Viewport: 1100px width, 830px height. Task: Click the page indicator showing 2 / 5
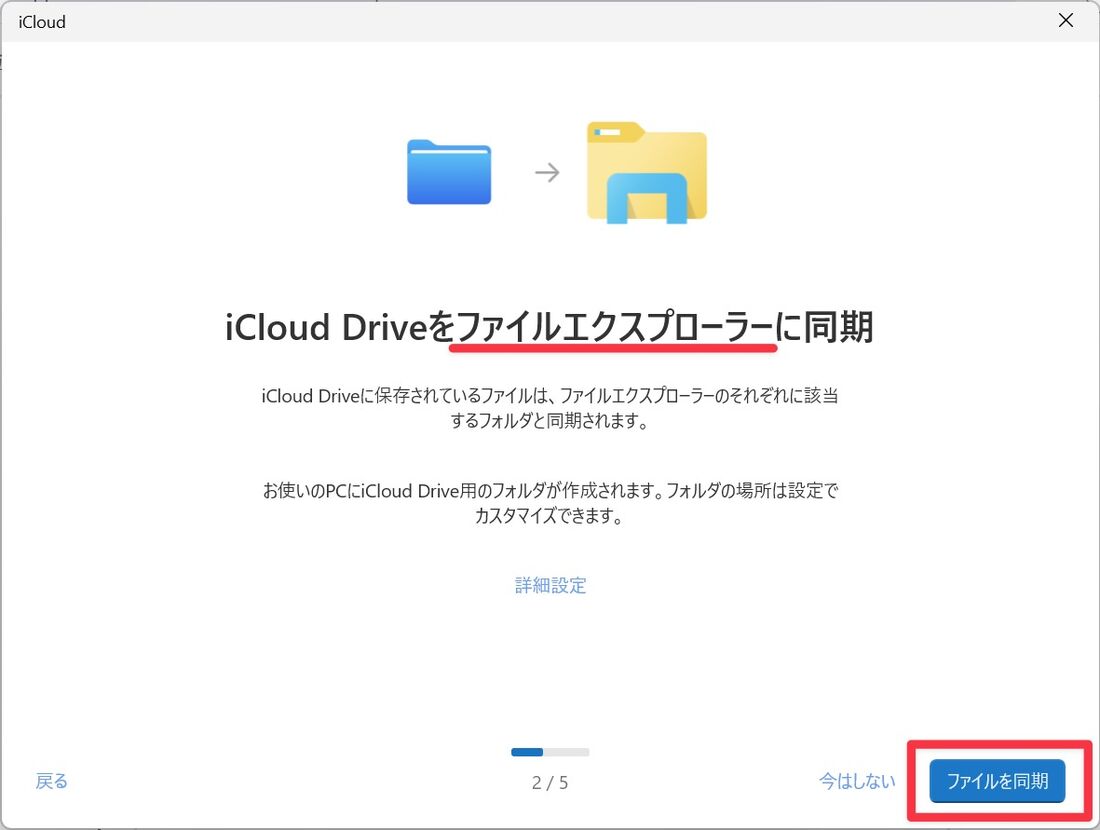point(550,783)
